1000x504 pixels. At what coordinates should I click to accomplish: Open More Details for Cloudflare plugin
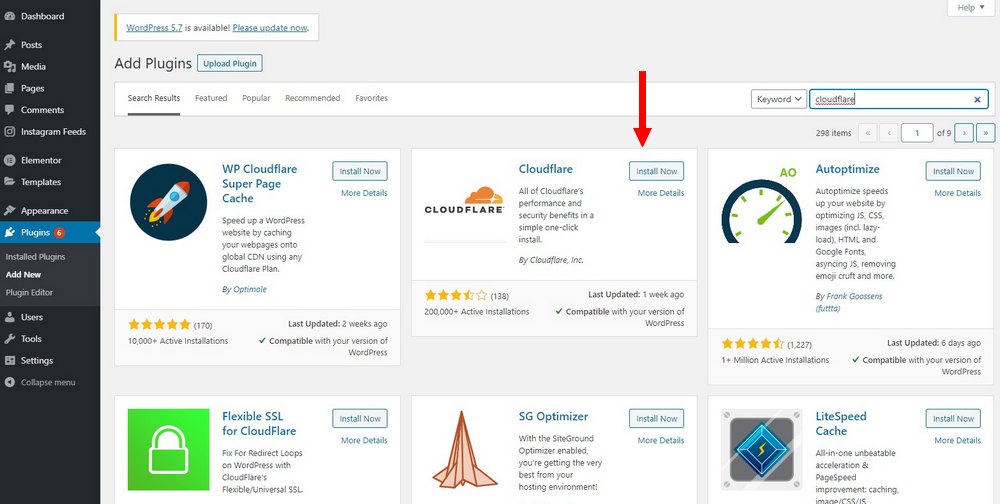pyautogui.click(x=661, y=193)
